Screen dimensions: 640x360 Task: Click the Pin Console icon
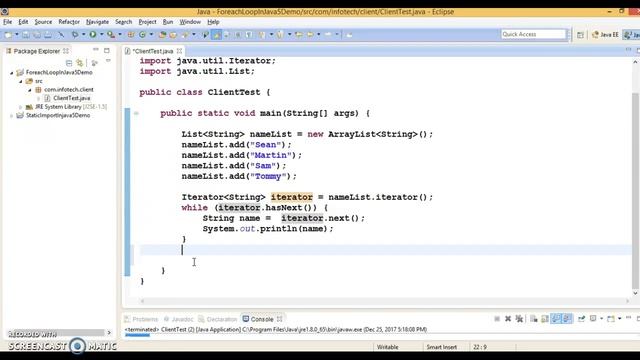coord(581,319)
